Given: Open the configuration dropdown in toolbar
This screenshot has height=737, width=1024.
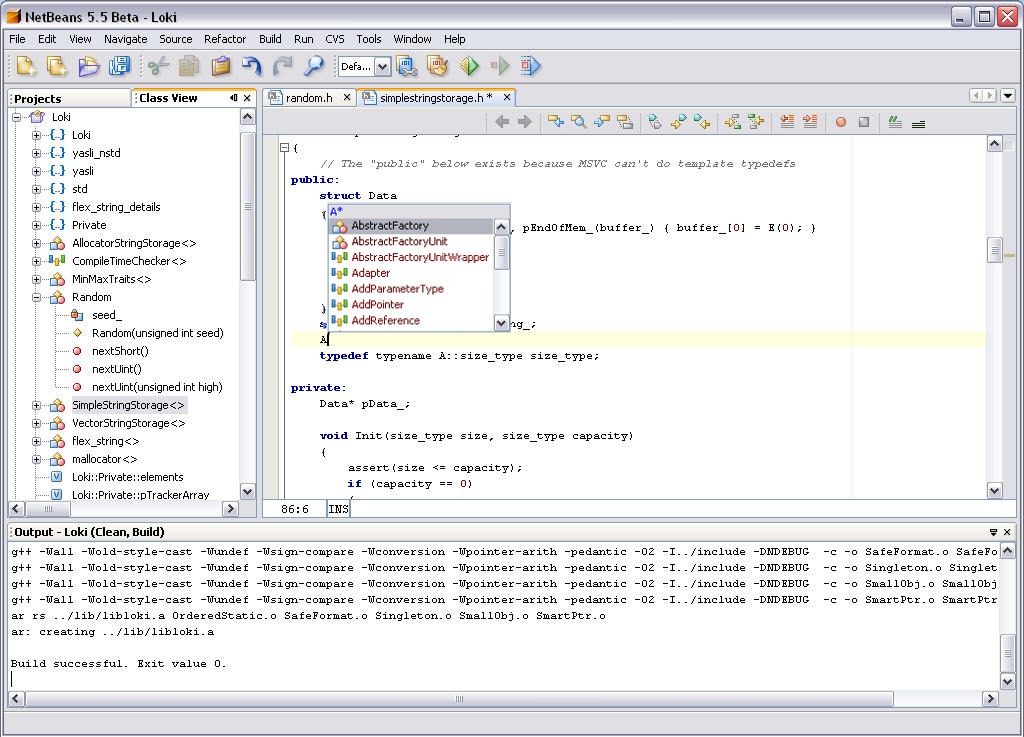Looking at the screenshot, I should pyautogui.click(x=382, y=67).
